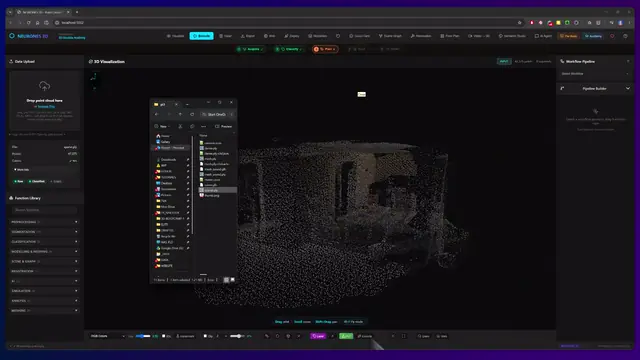640x360 pixels.
Task: Click the purple Label button in bottom toolbar
Action: (x=318, y=336)
